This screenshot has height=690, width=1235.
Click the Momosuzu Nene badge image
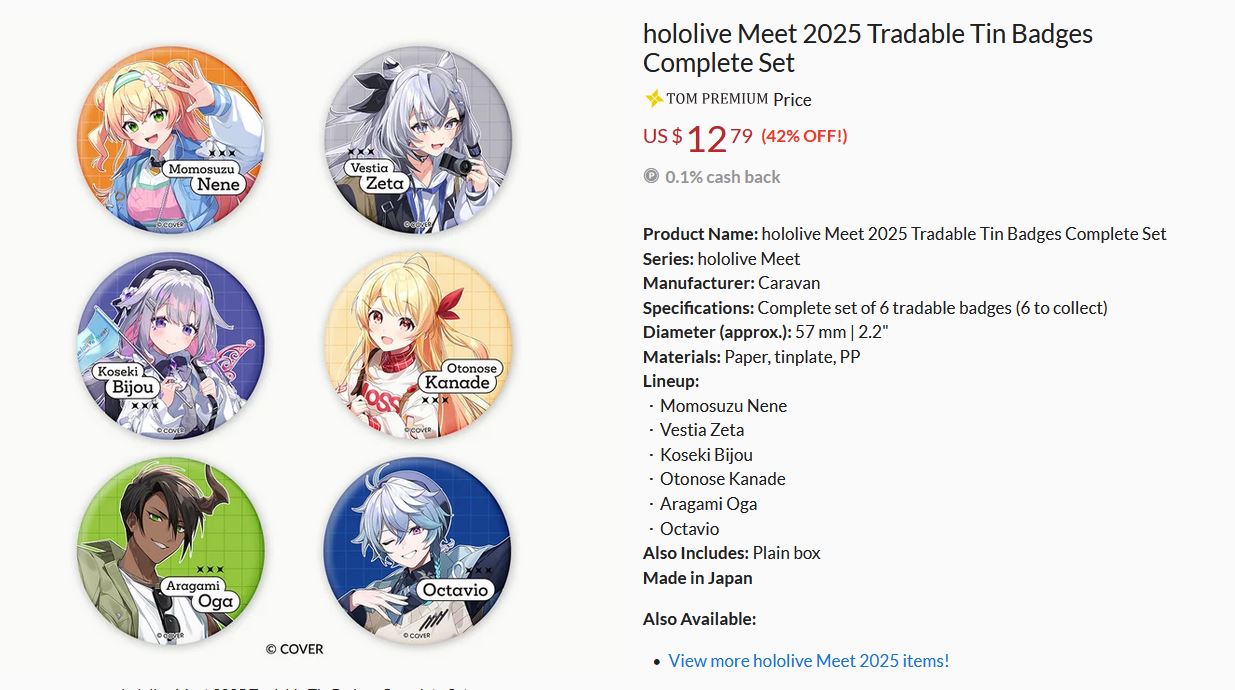click(171, 139)
